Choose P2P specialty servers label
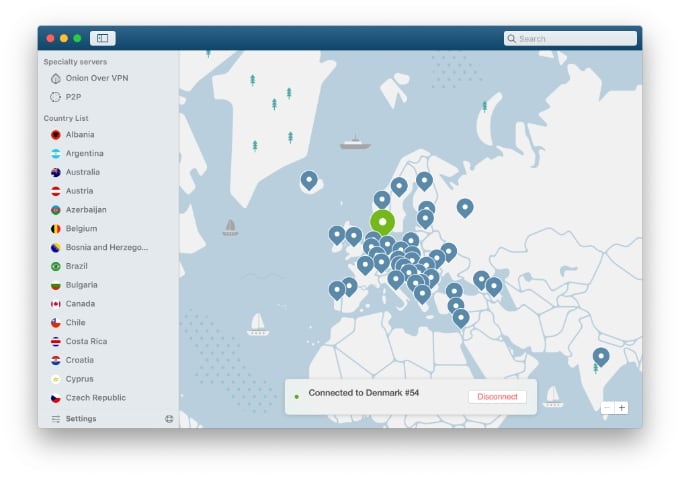 pos(73,97)
